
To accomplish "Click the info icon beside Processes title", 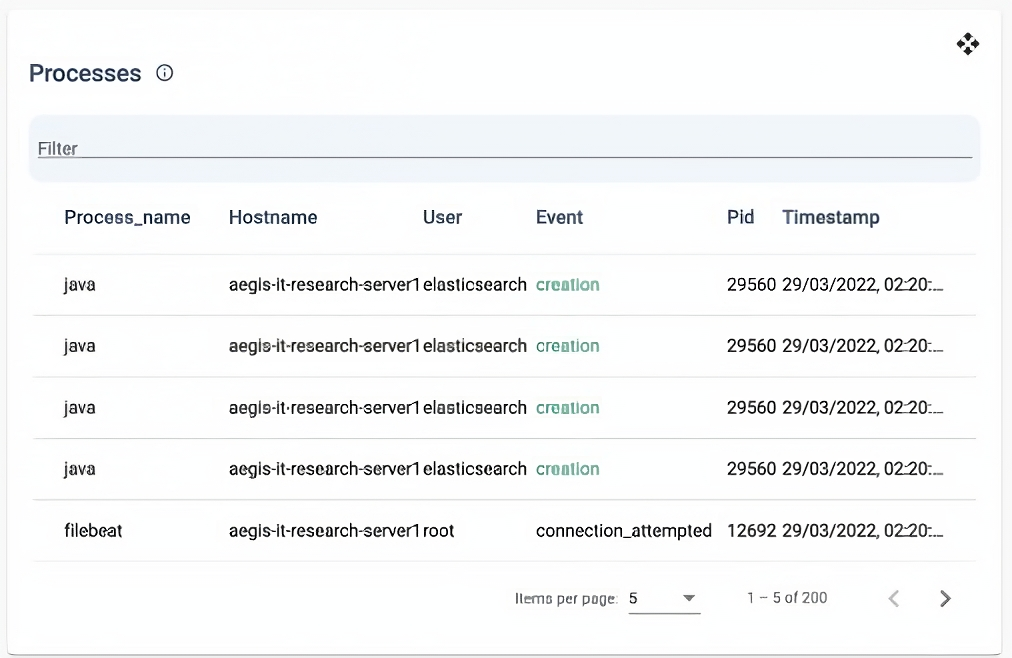I will (x=165, y=73).
